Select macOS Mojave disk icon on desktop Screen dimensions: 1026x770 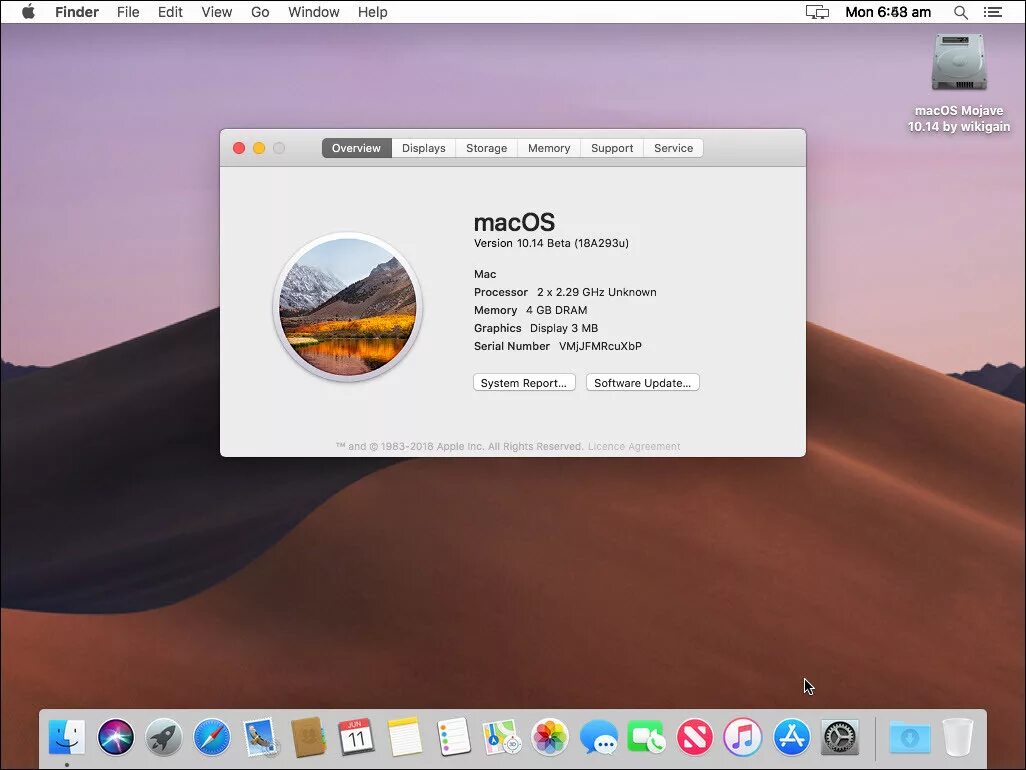[x=959, y=63]
